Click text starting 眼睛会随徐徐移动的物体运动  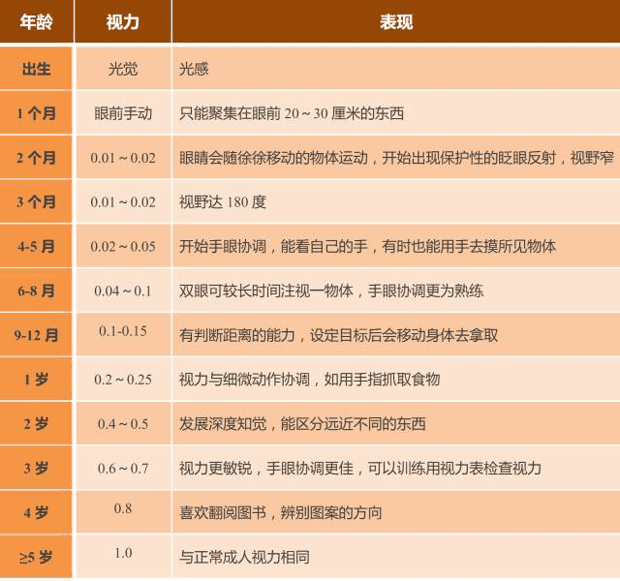(396, 157)
